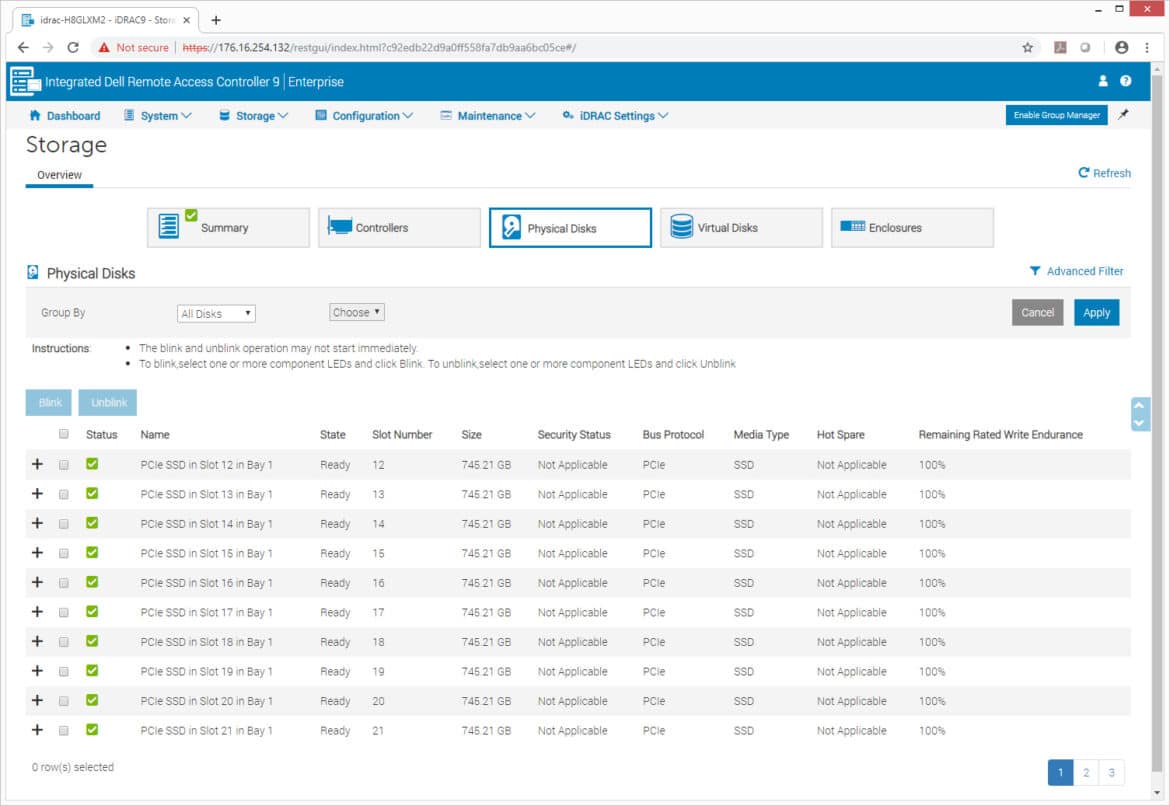The height and width of the screenshot is (806, 1170).
Task: Click the browser reload icon
Action: pyautogui.click(x=72, y=48)
